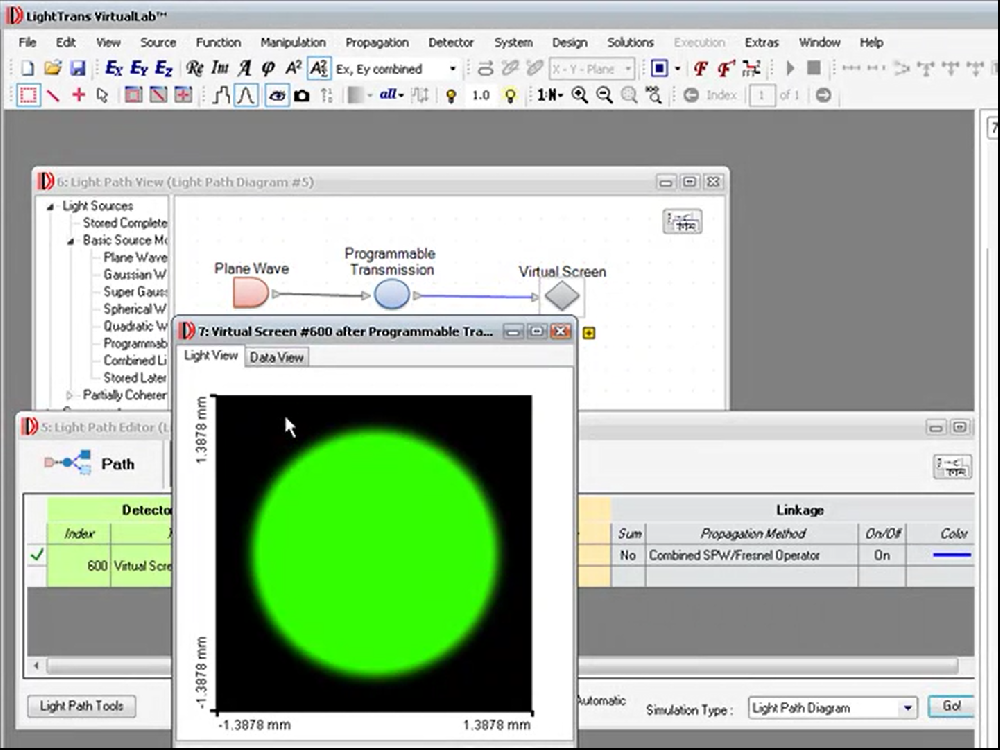Click the Light Path Tools button
1000x750 pixels.
(x=82, y=706)
